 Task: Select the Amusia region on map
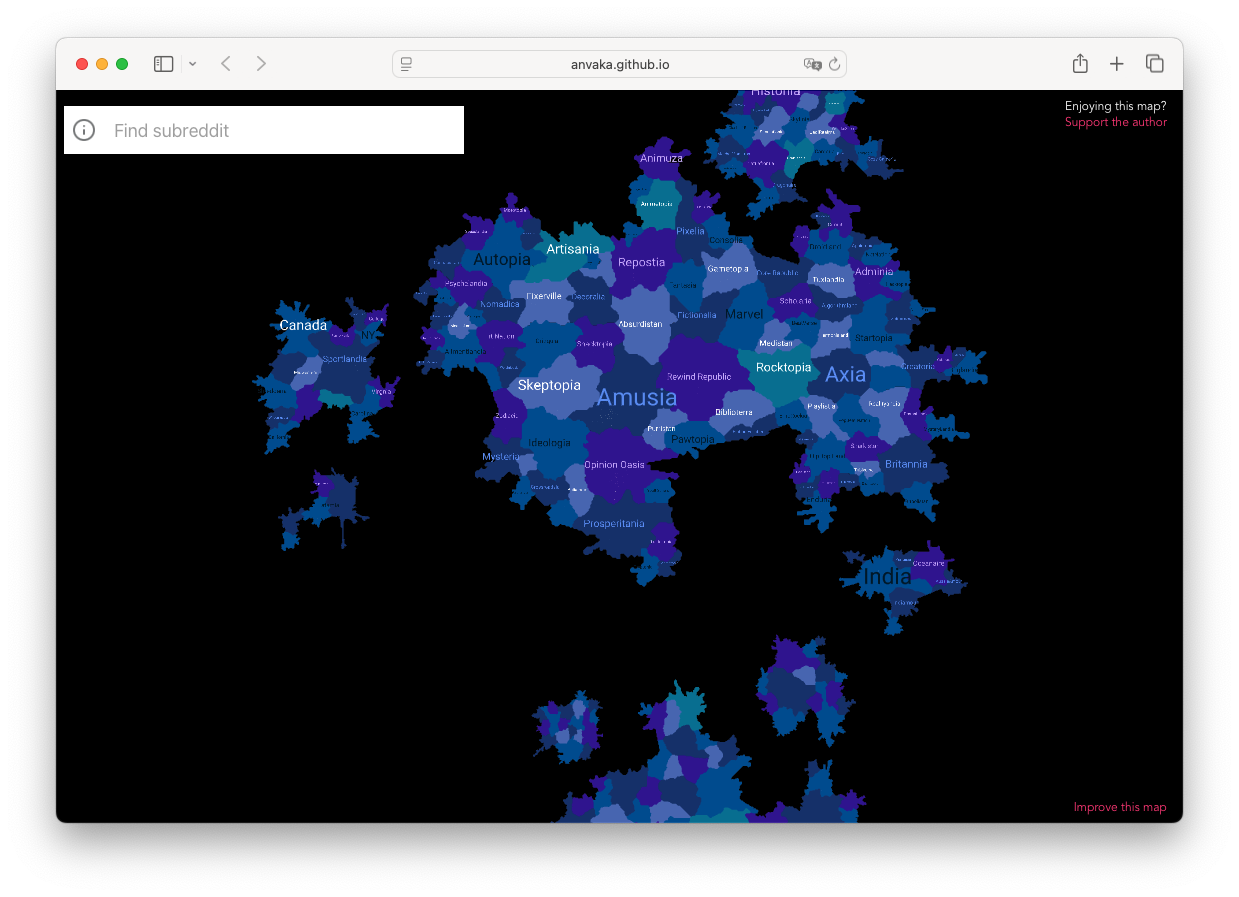point(637,397)
